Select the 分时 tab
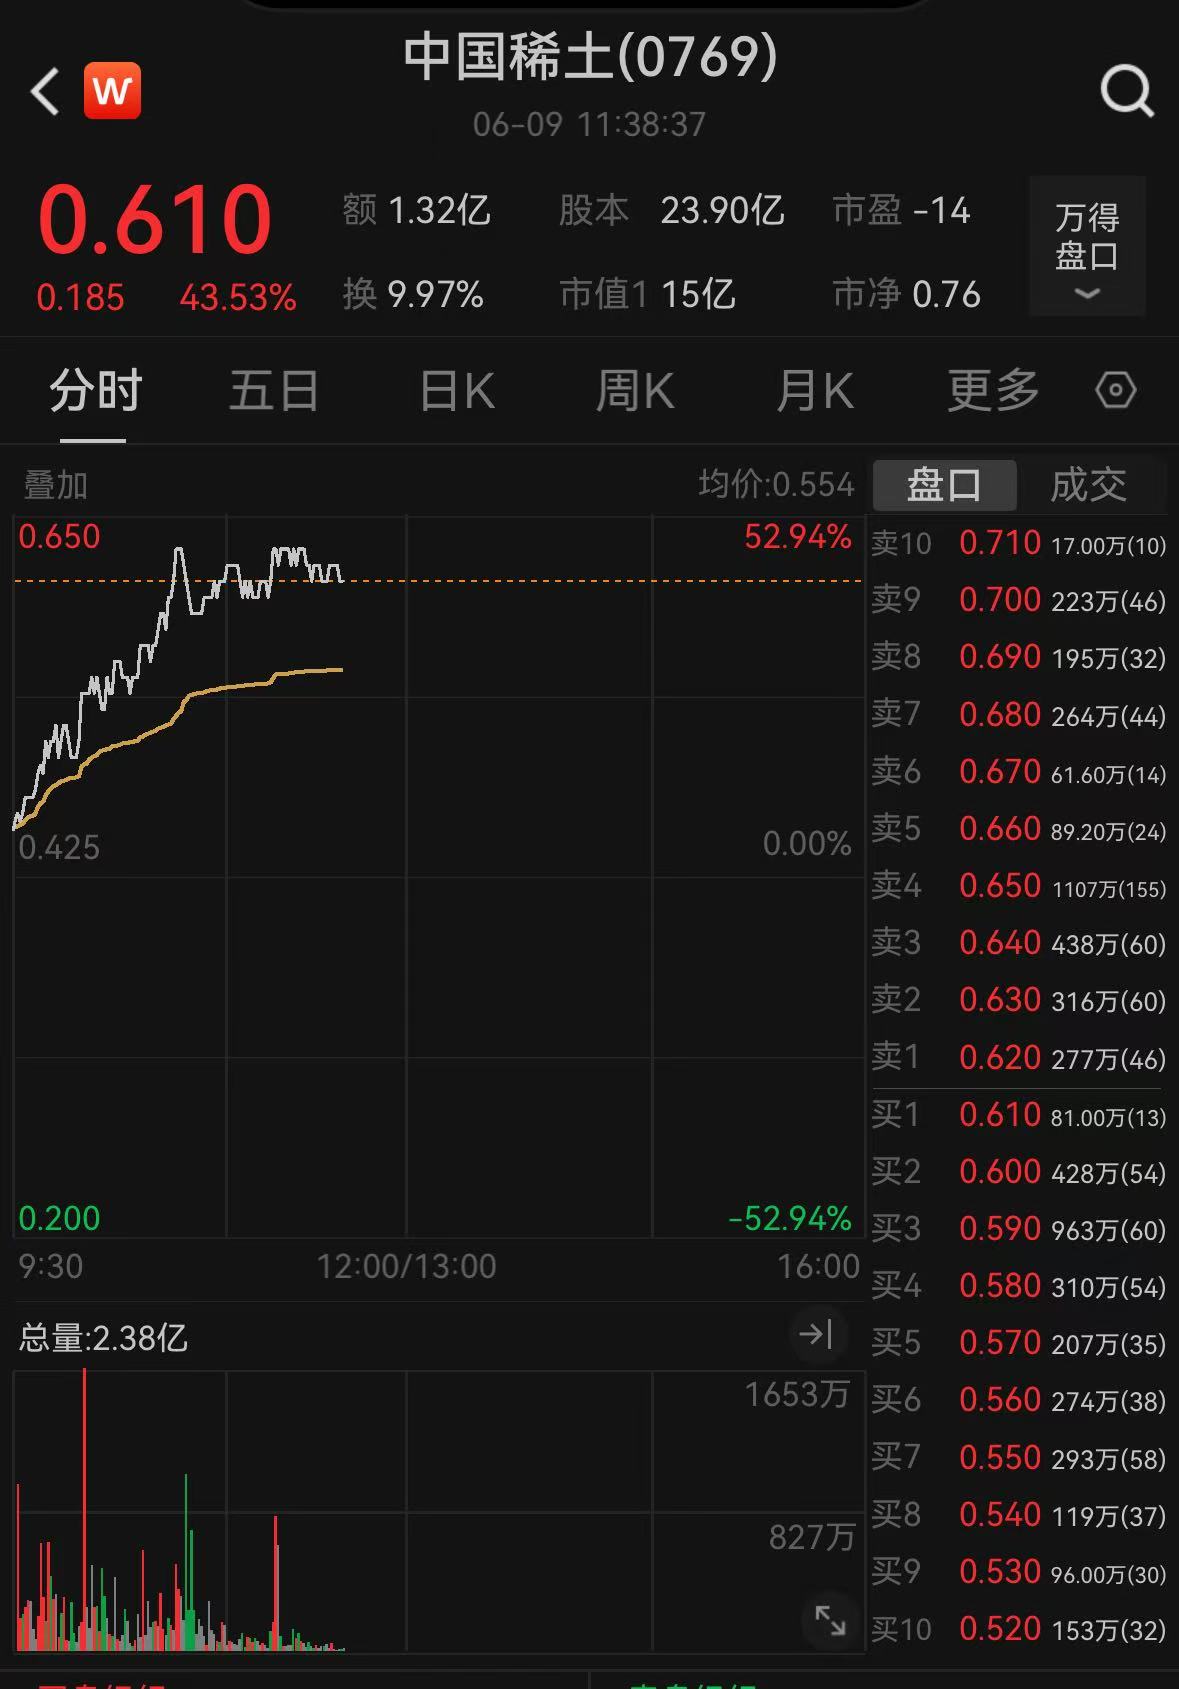This screenshot has height=1689, width=1179. pyautogui.click(x=95, y=390)
